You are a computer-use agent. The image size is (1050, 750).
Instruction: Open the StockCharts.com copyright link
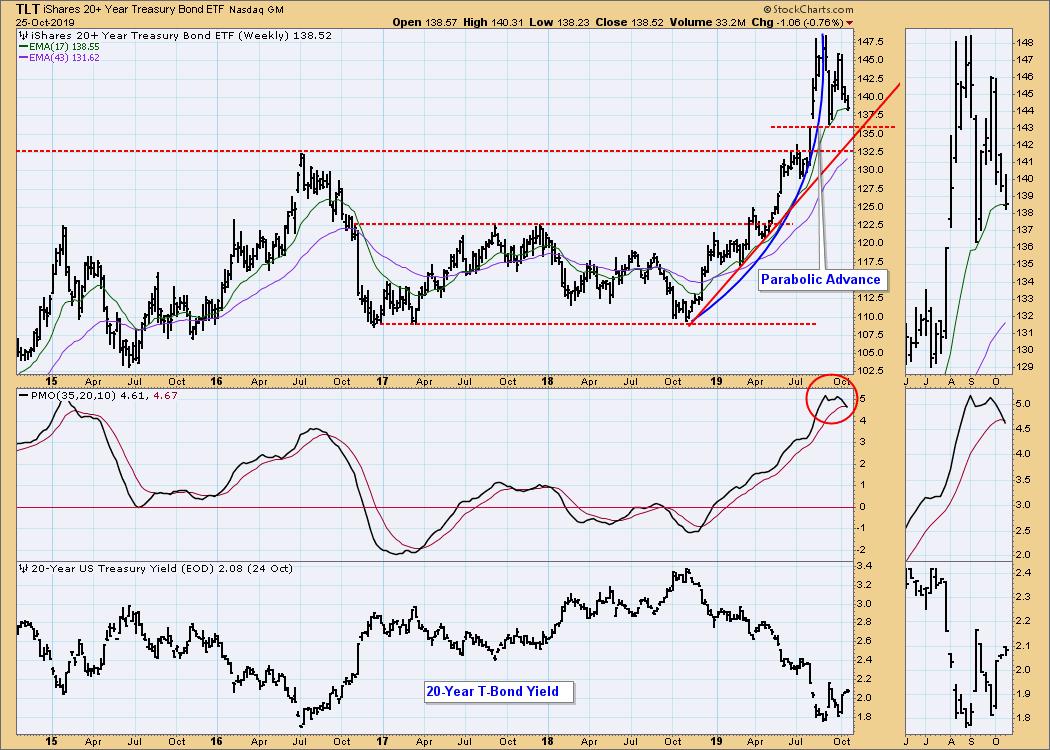pyautogui.click(x=808, y=9)
